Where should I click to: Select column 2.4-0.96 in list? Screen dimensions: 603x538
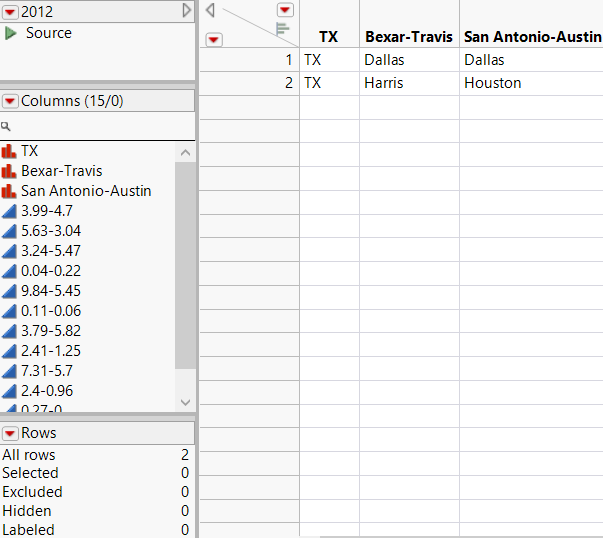click(x=47, y=391)
